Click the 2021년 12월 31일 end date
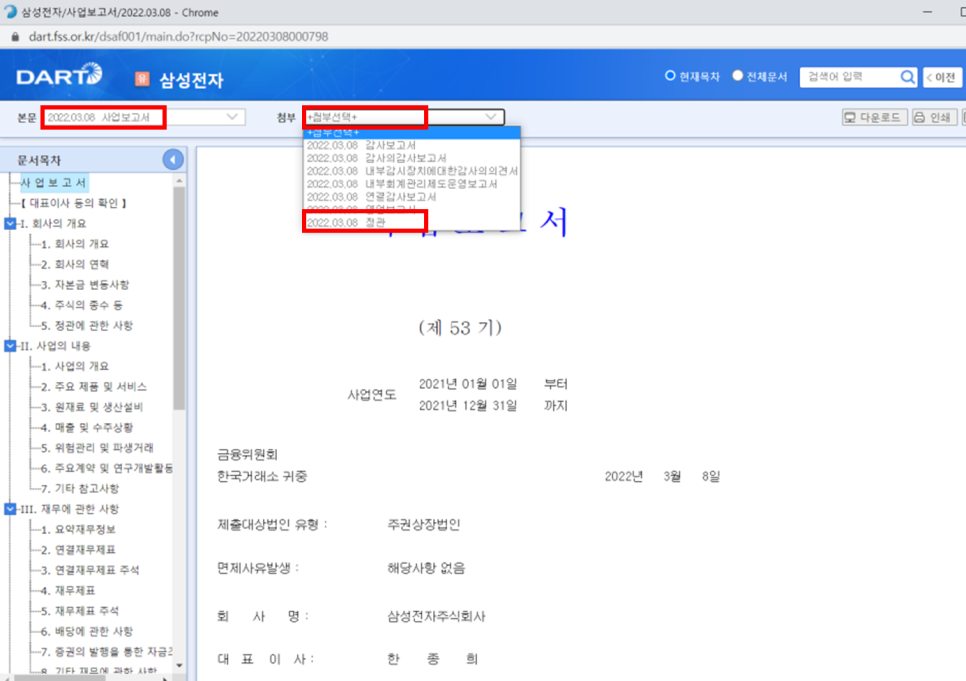Viewport: 966px width, 681px height. (x=468, y=406)
